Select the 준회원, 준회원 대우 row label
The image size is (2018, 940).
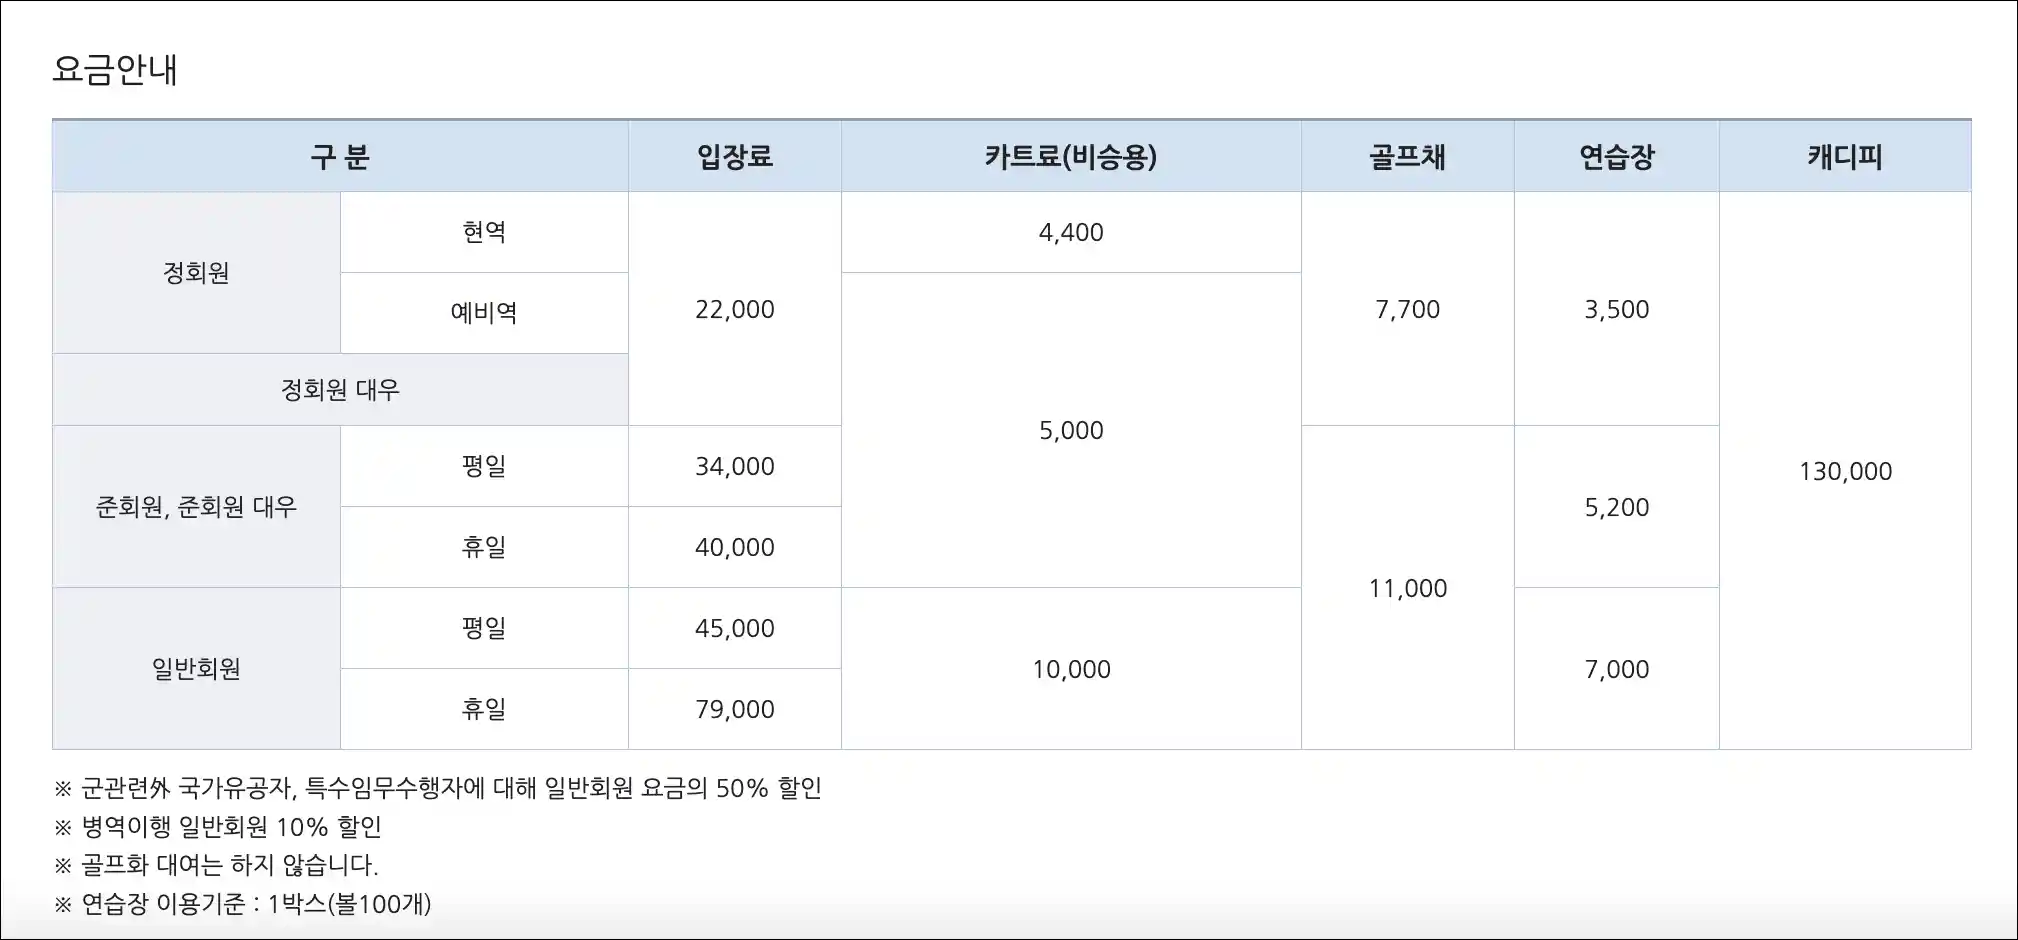pyautogui.click(x=196, y=507)
